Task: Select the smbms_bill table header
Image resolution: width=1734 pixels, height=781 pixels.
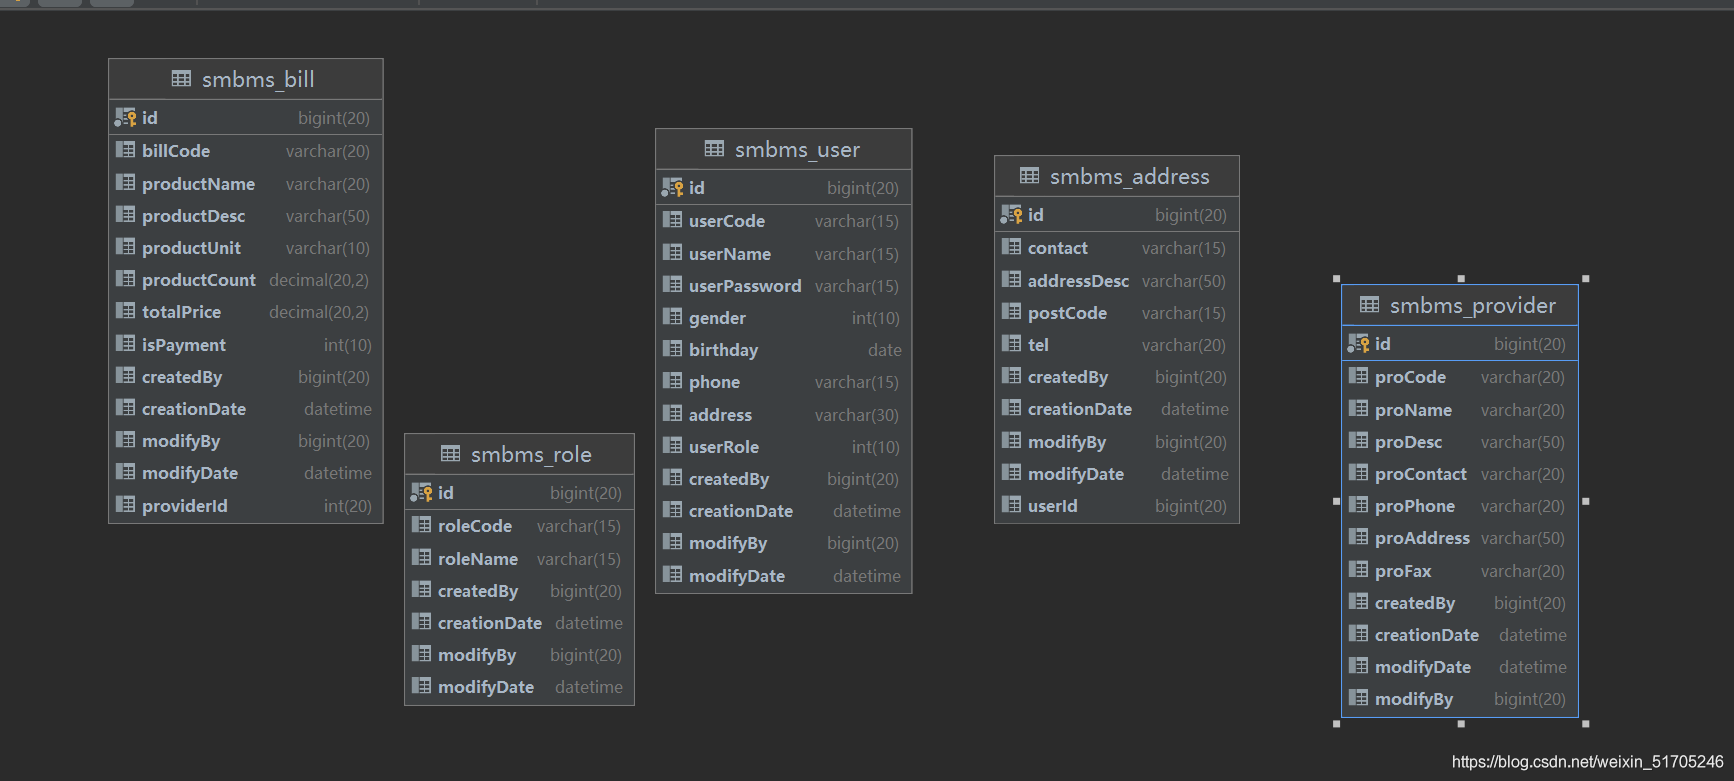Action: [x=246, y=79]
